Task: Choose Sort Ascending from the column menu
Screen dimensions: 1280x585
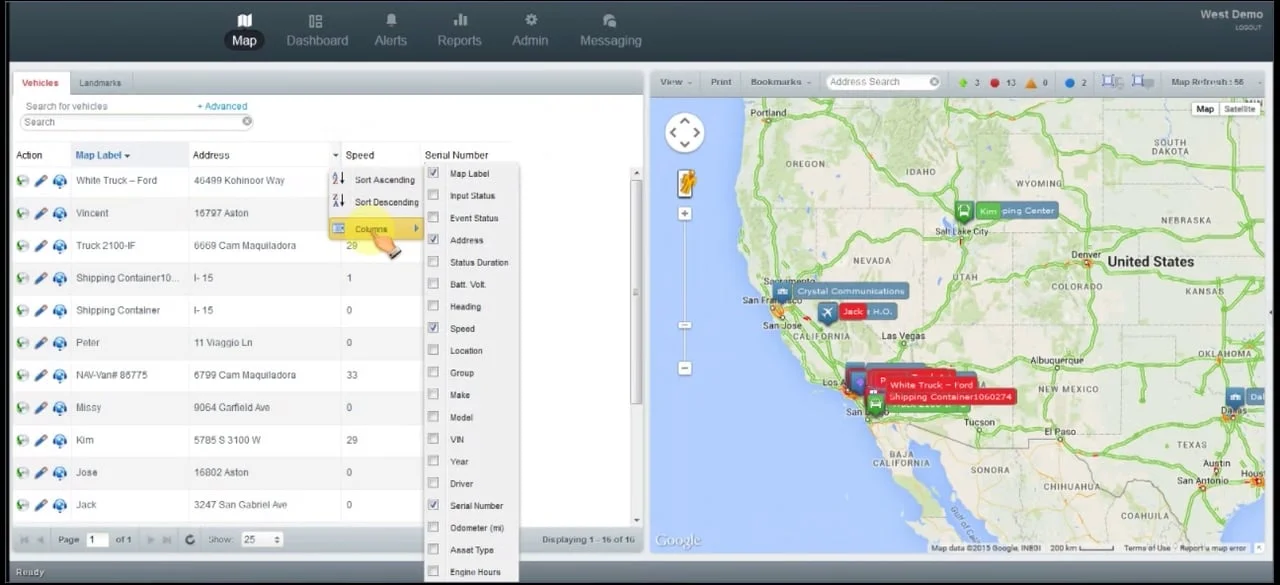Action: tap(376, 180)
